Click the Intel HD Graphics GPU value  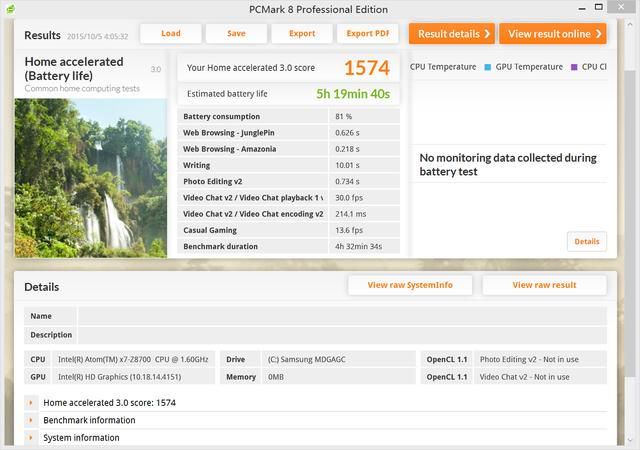click(120, 377)
